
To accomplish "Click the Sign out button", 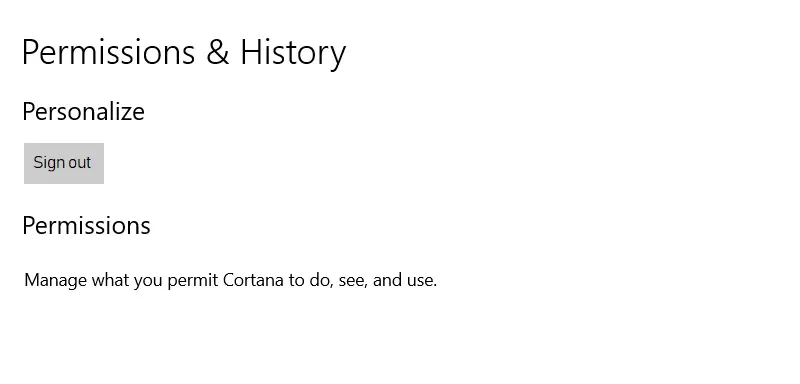I will coord(64,163).
